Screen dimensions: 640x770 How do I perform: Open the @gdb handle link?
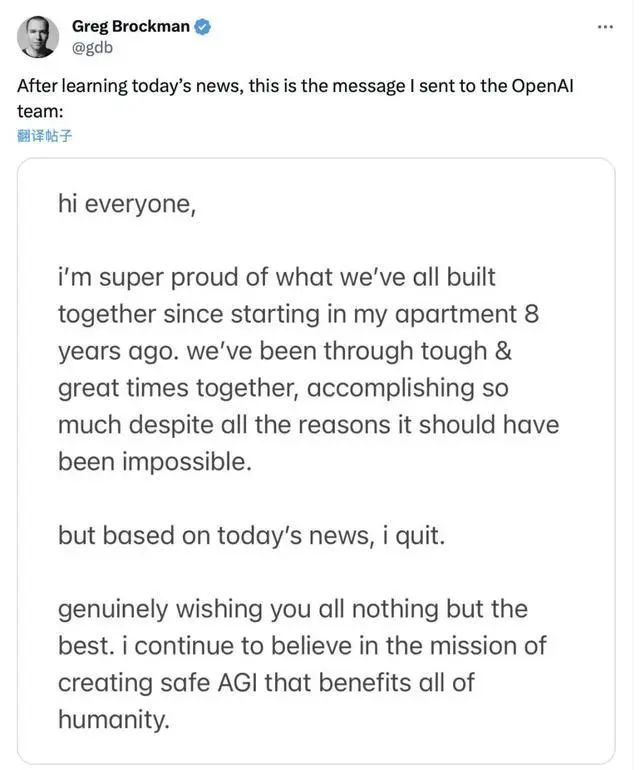pyautogui.click(x=92, y=48)
